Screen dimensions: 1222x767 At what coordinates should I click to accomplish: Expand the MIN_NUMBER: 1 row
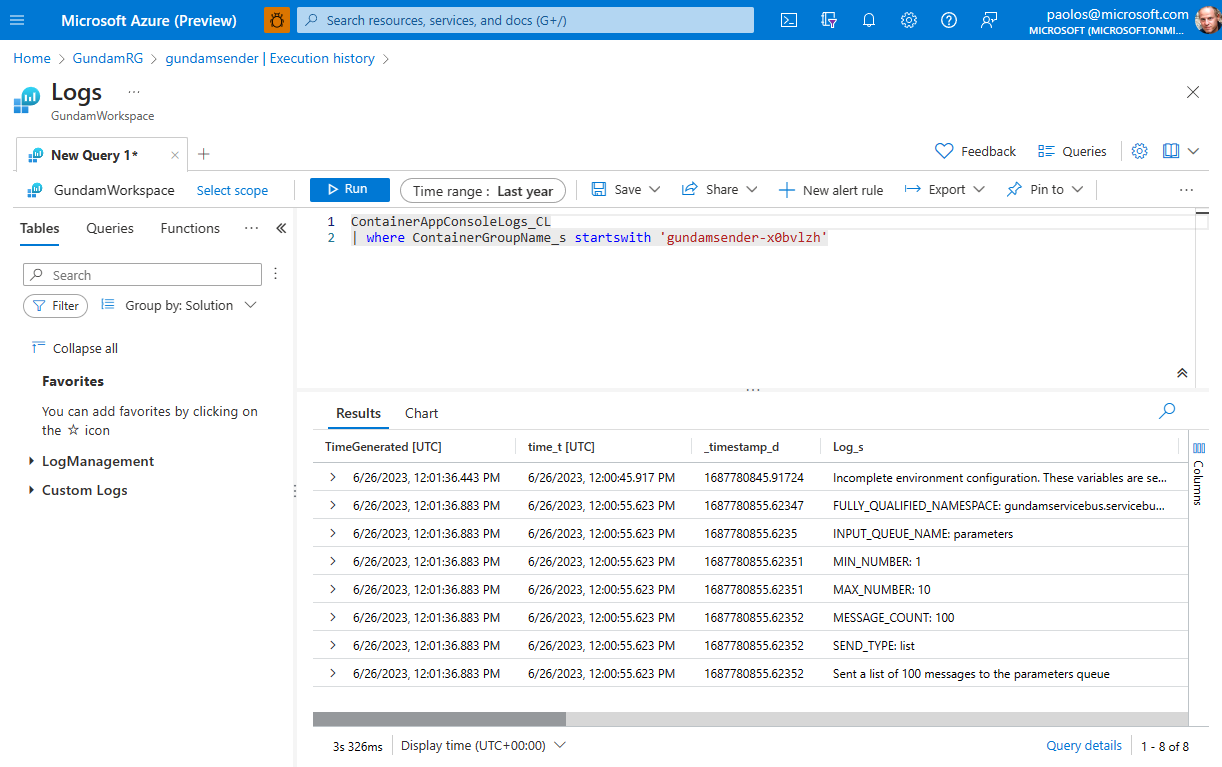click(x=333, y=562)
